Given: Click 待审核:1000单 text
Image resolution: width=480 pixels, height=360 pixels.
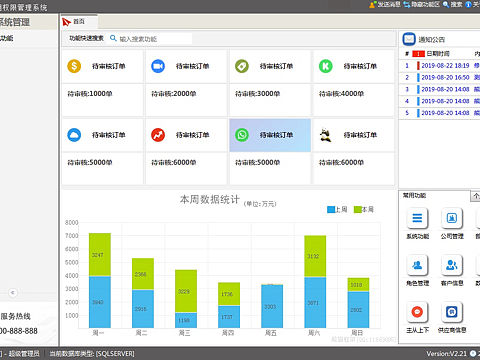Looking at the screenshot, I should [x=90, y=94].
